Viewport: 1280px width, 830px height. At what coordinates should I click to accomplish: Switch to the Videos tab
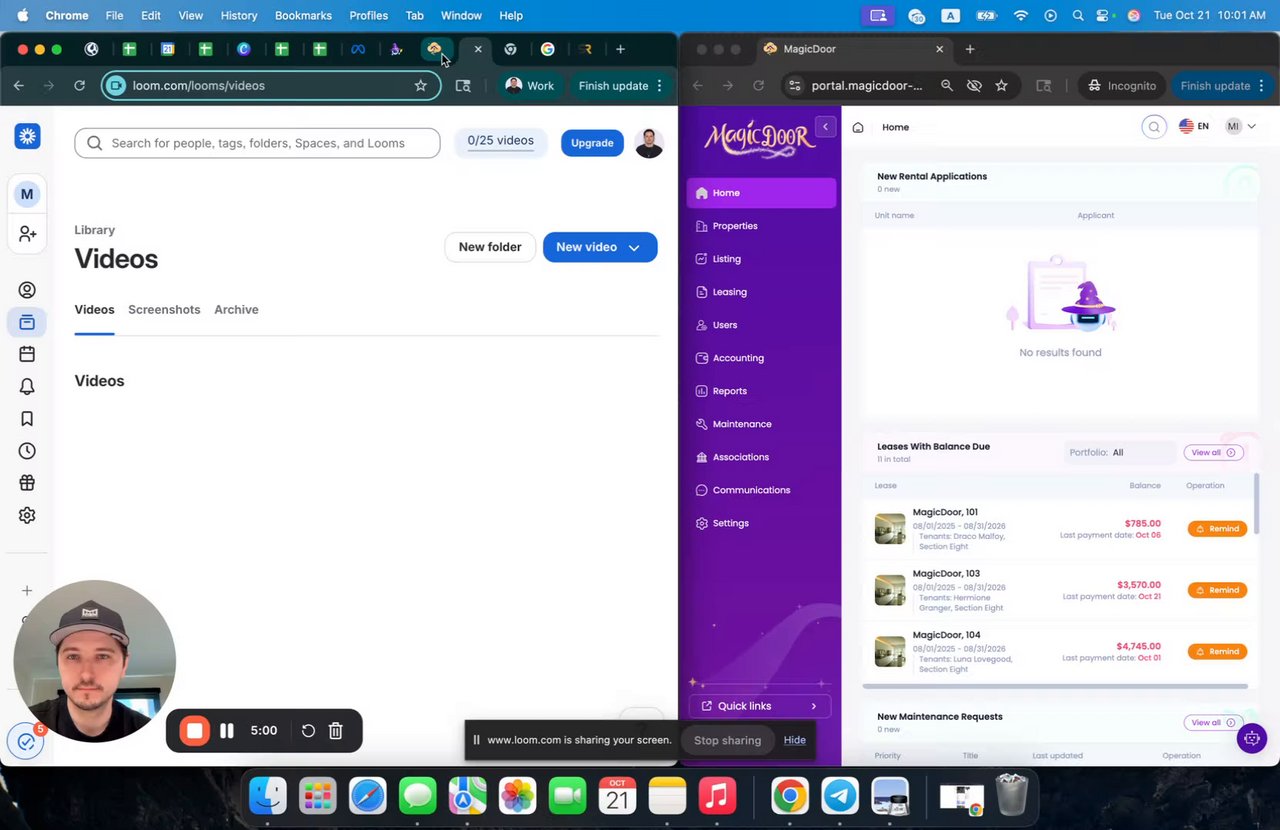tap(94, 310)
